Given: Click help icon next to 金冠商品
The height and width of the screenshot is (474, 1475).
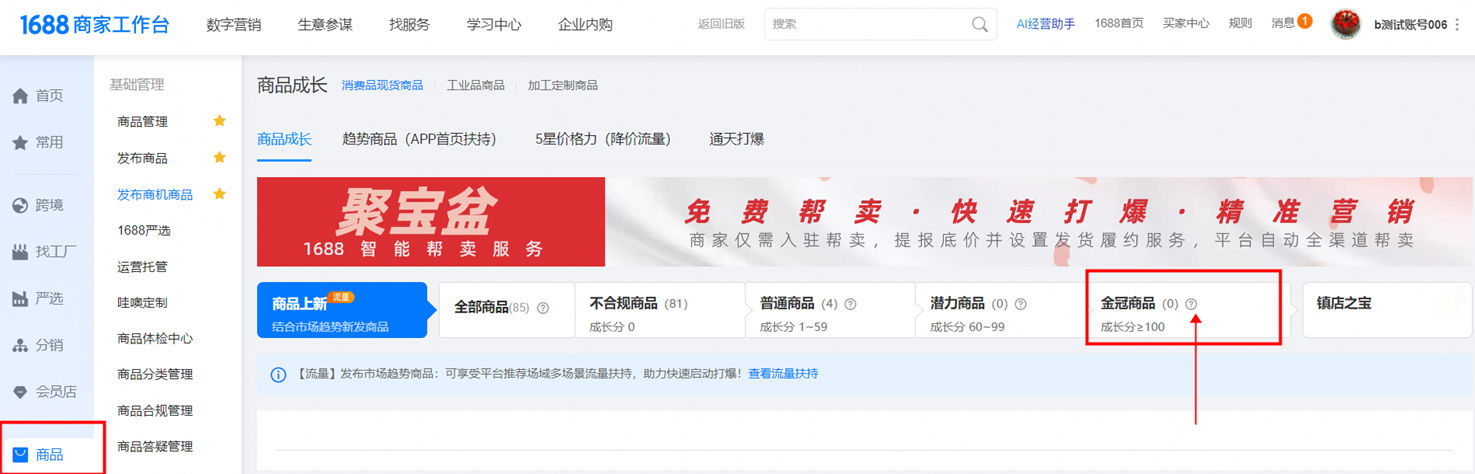Looking at the screenshot, I should click(1191, 304).
